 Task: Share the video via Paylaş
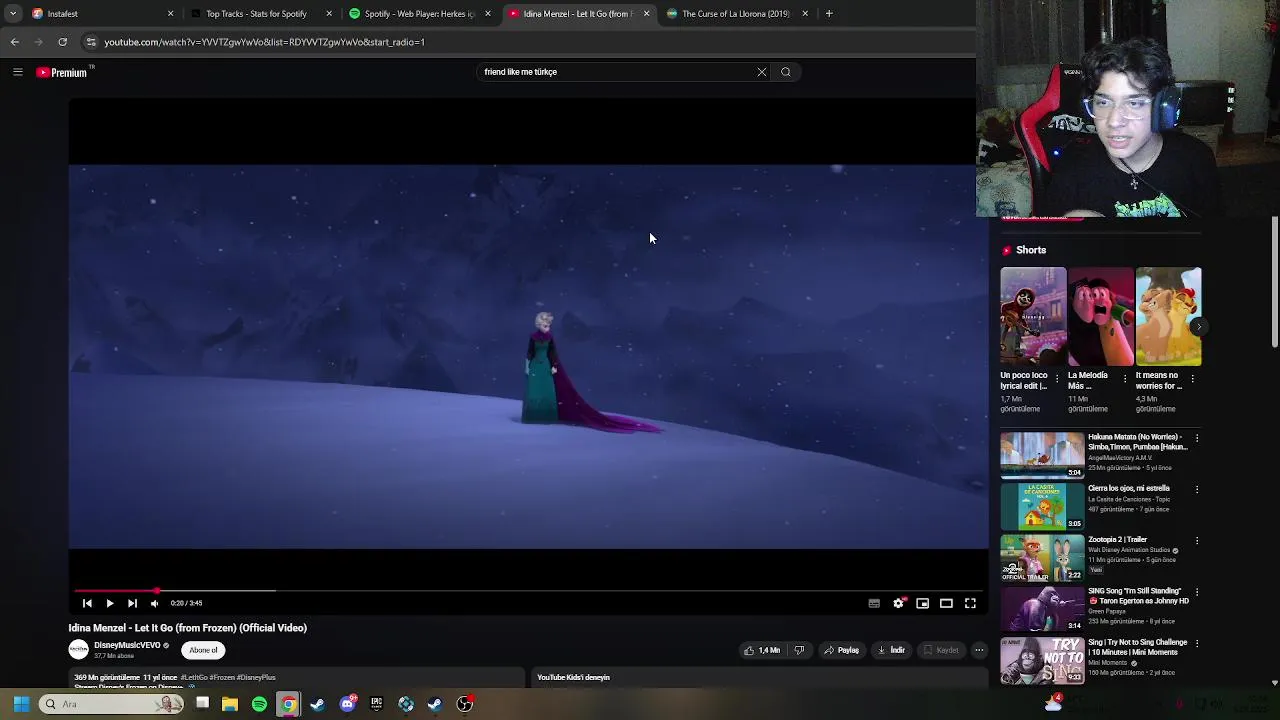841,650
